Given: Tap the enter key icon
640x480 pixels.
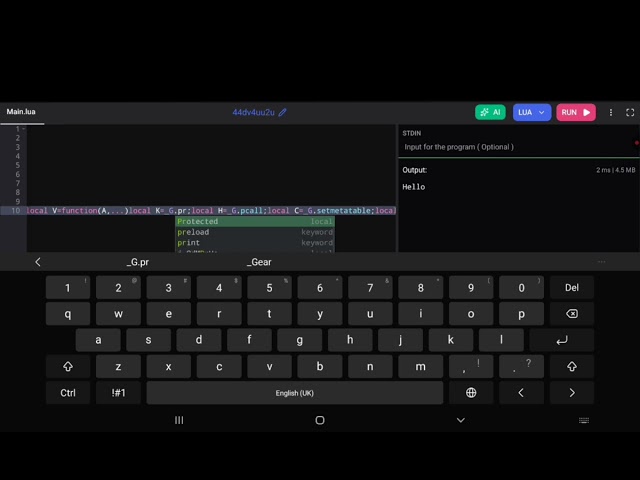Looking at the screenshot, I should click(562, 340).
